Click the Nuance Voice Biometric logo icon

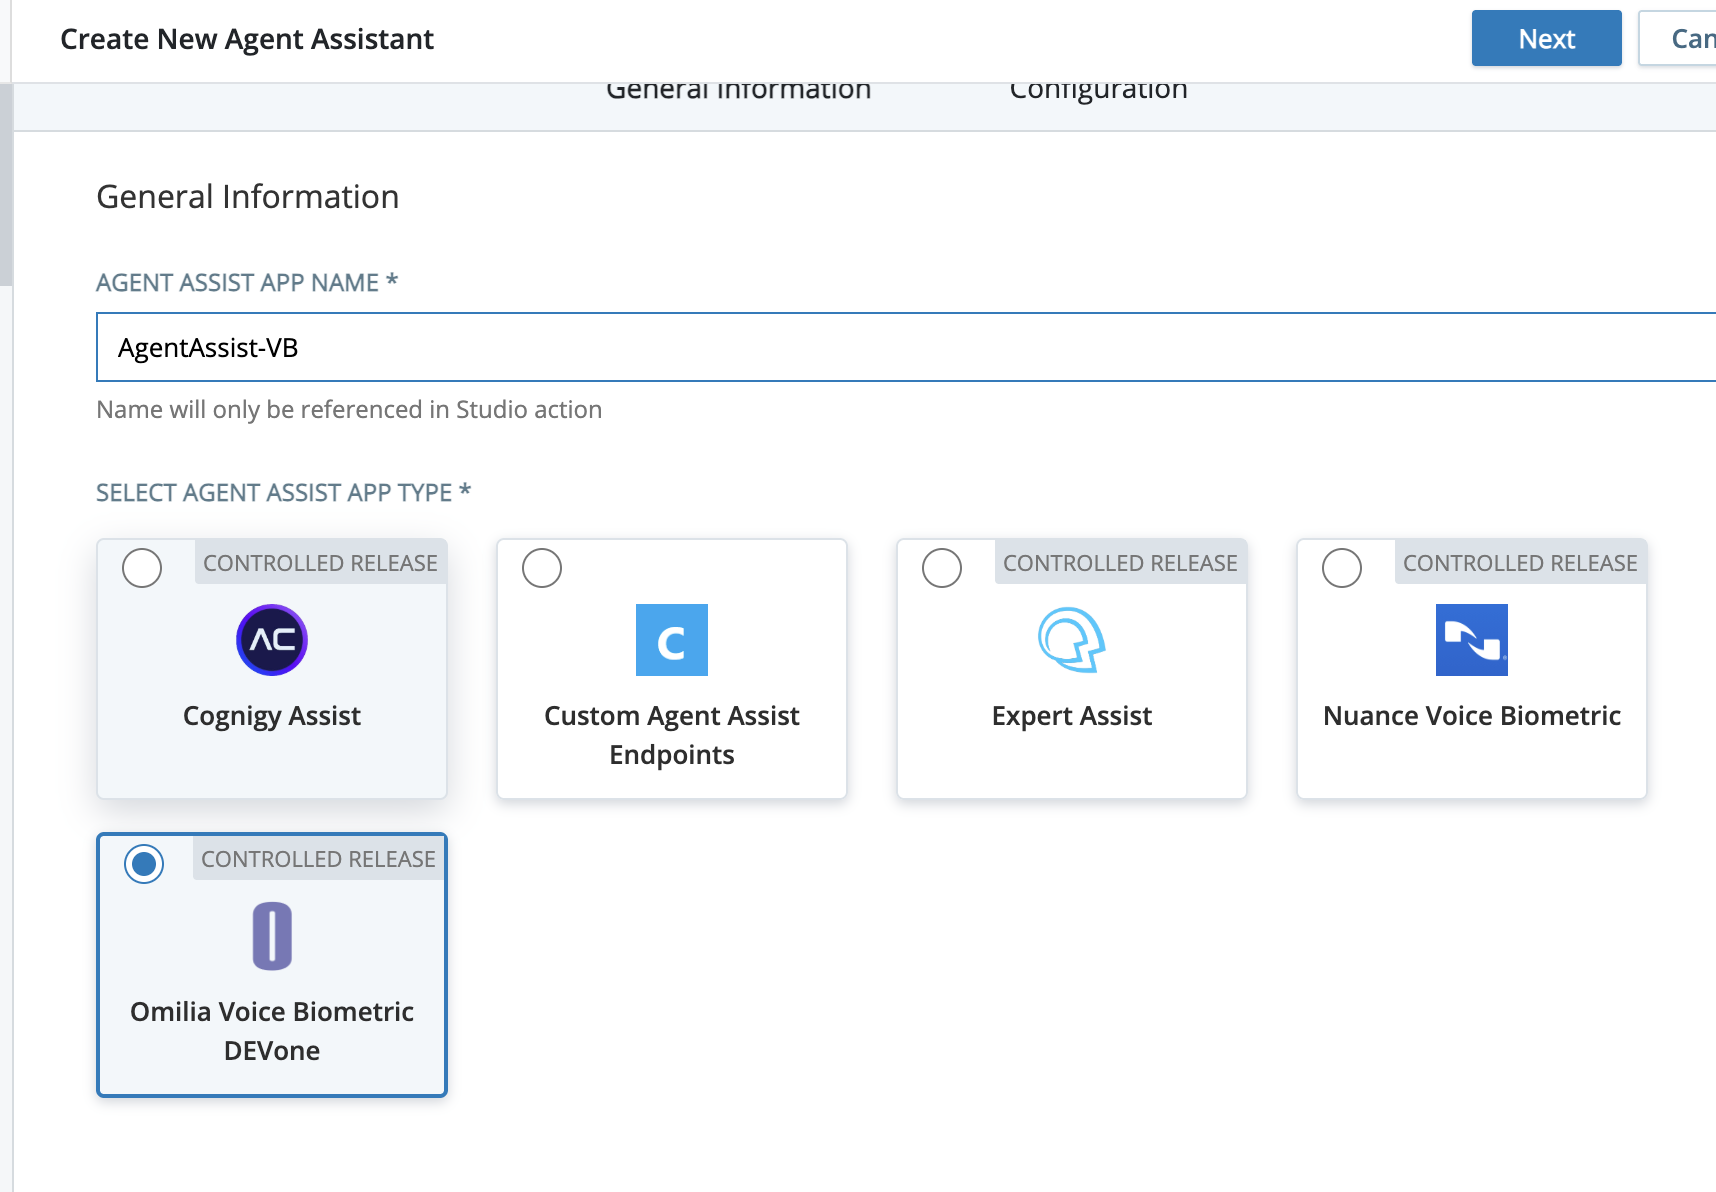click(x=1472, y=640)
